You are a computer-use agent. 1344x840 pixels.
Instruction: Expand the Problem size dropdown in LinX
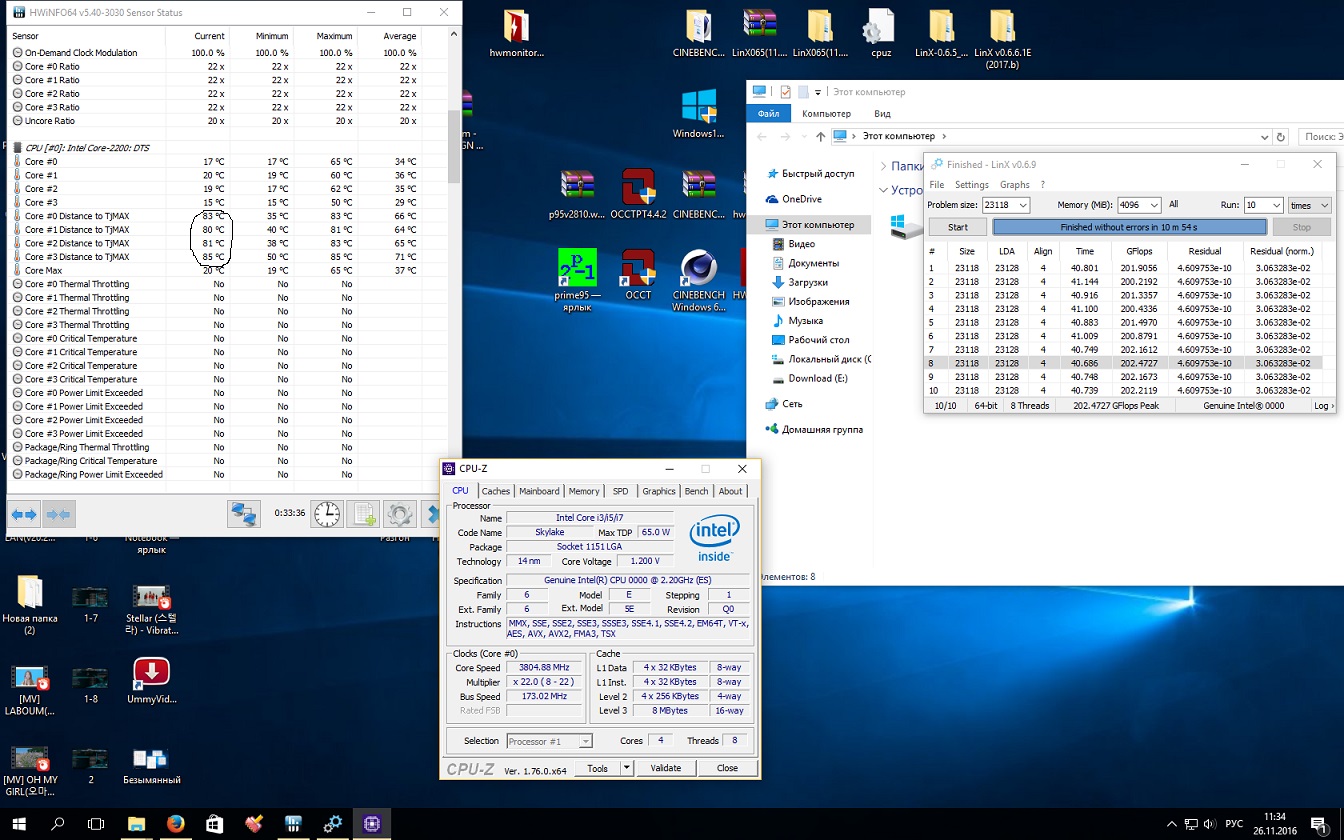point(1022,205)
